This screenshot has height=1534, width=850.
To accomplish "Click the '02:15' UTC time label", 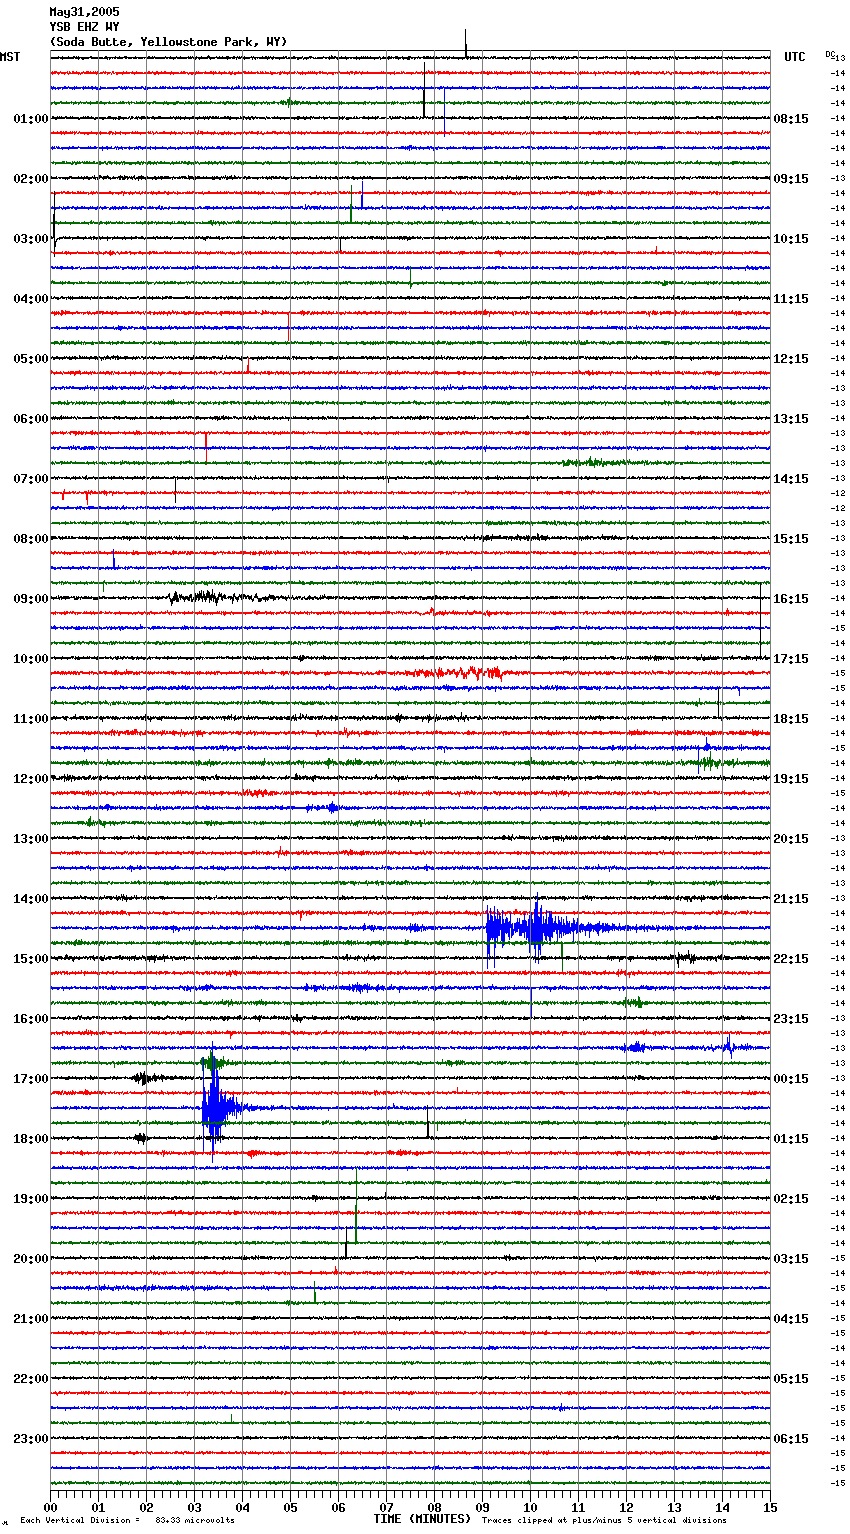I will click(x=791, y=1199).
